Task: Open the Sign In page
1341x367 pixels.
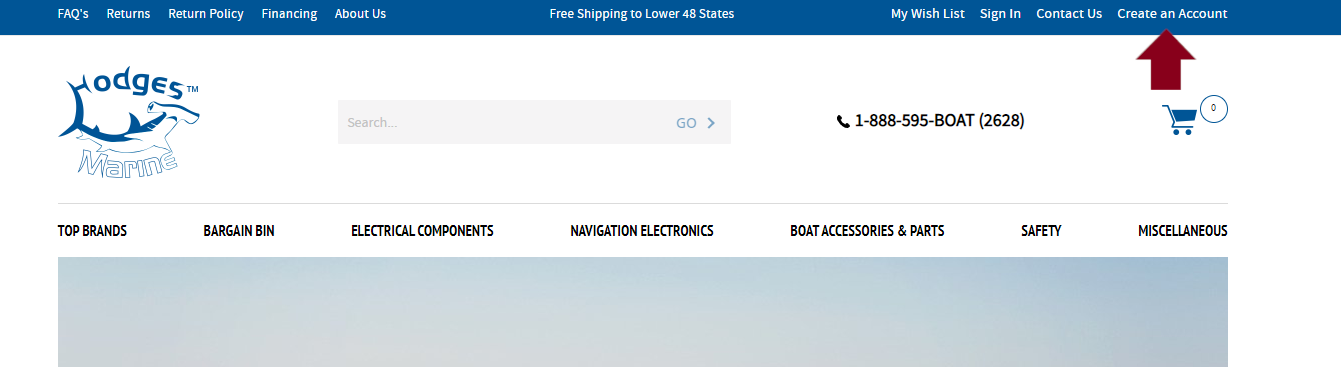Action: tap(1000, 14)
